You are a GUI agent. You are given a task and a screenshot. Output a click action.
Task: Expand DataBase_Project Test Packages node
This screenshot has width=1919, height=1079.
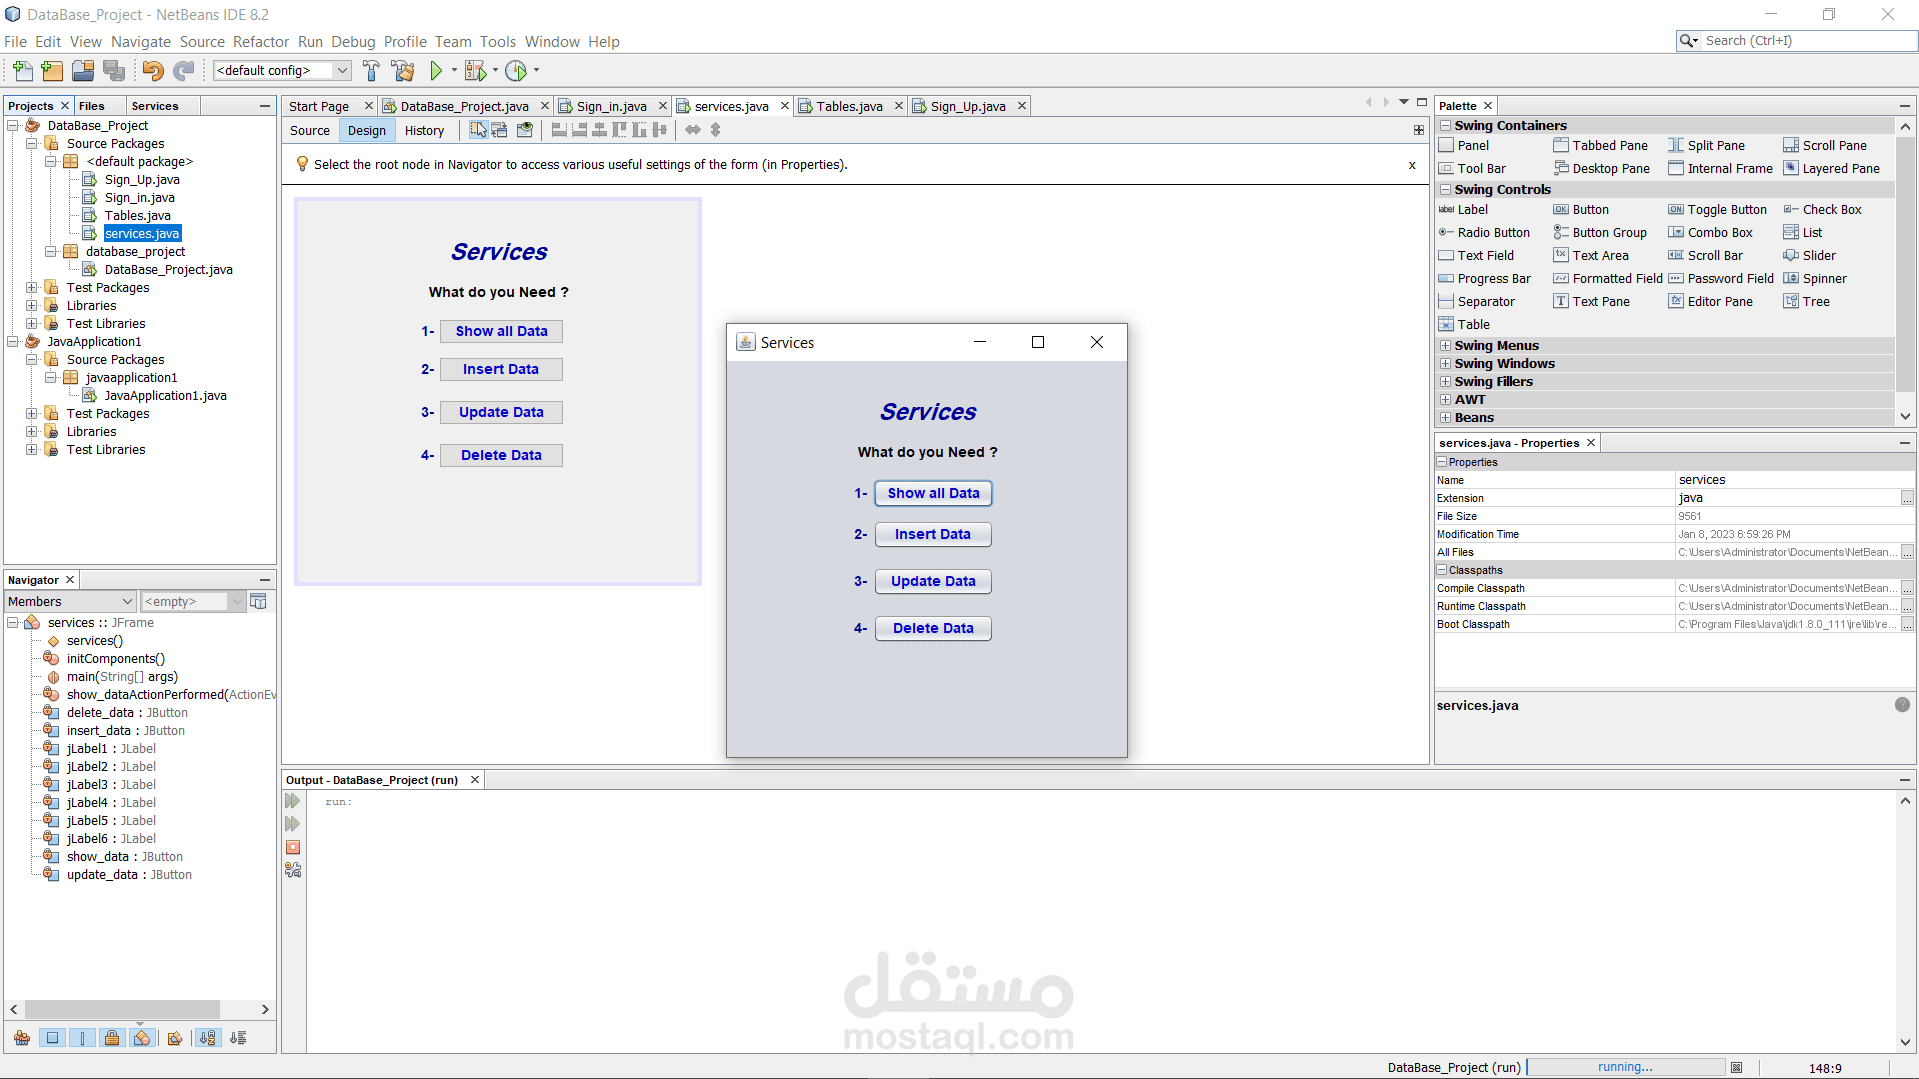click(32, 288)
